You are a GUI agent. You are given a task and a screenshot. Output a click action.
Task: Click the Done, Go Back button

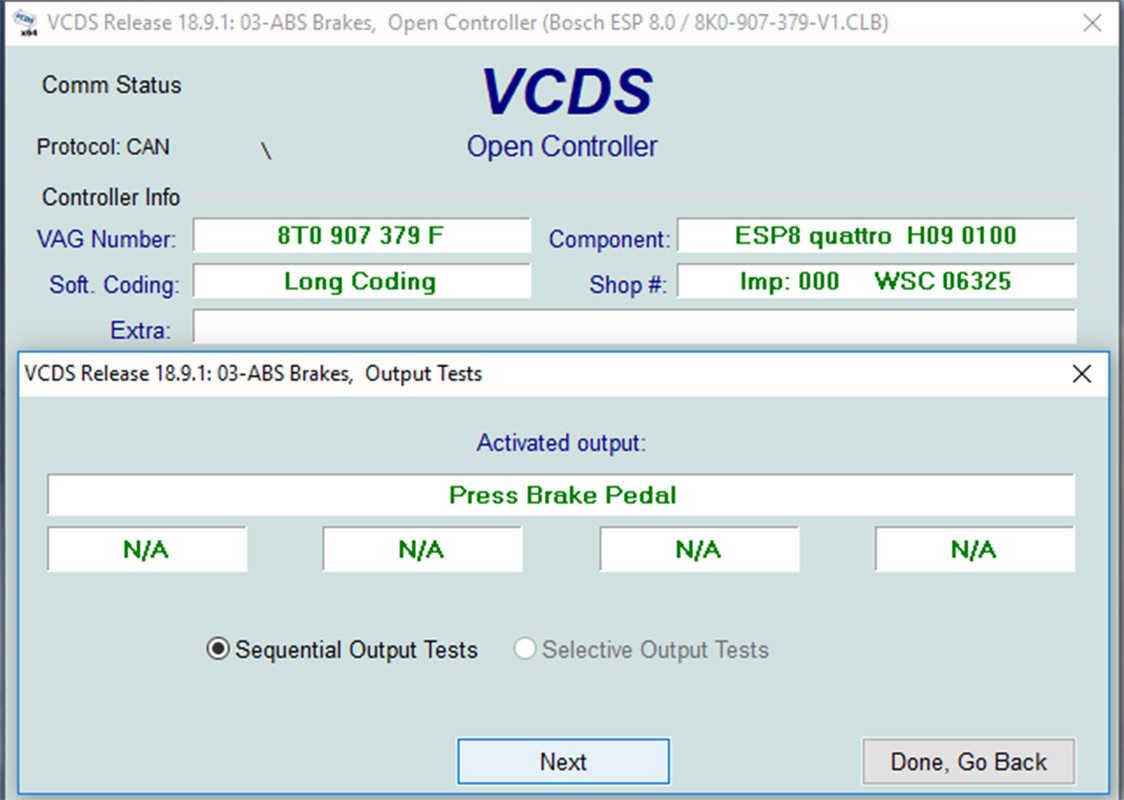968,761
